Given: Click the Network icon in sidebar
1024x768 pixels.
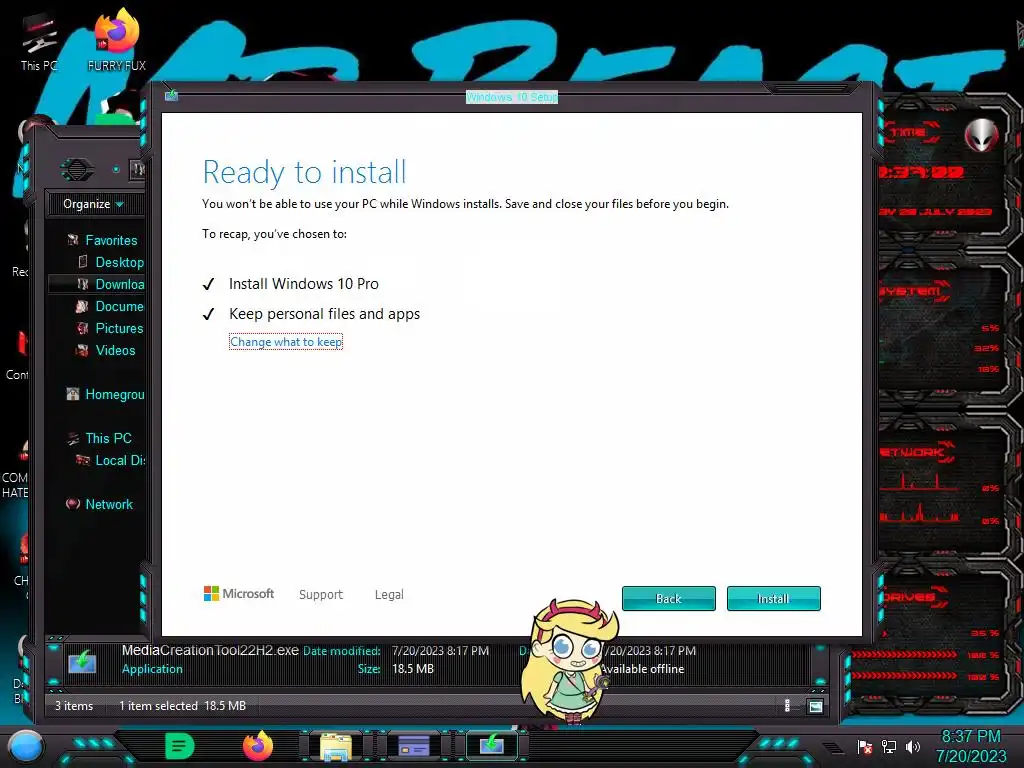Looking at the screenshot, I should tap(73, 504).
